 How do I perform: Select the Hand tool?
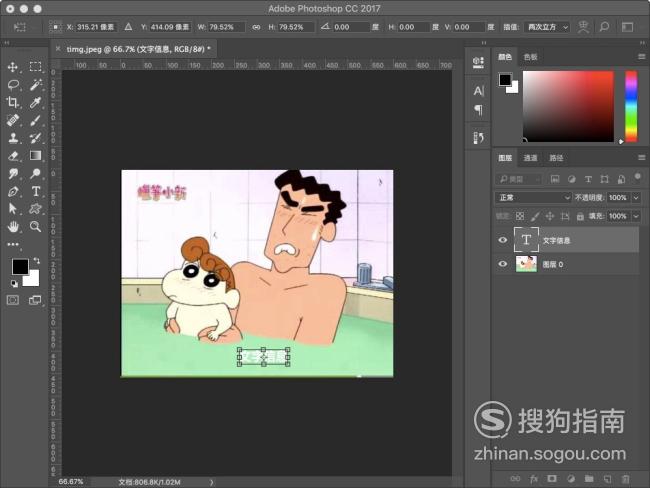[13, 226]
